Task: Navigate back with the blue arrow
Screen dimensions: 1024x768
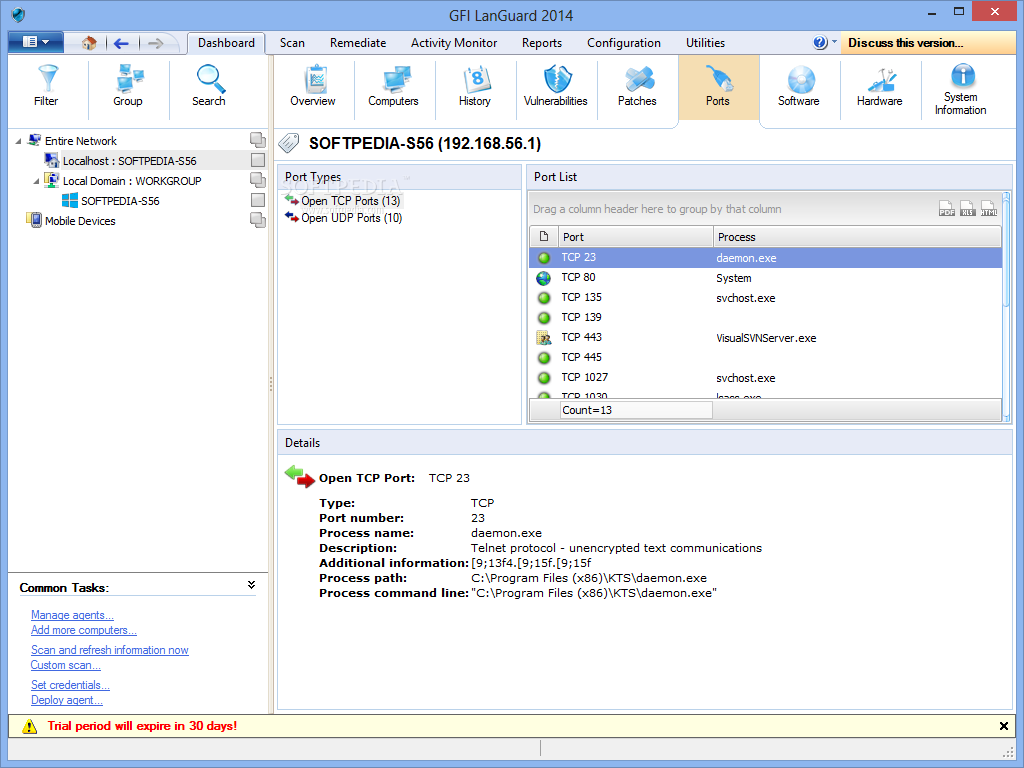Action: 121,43
